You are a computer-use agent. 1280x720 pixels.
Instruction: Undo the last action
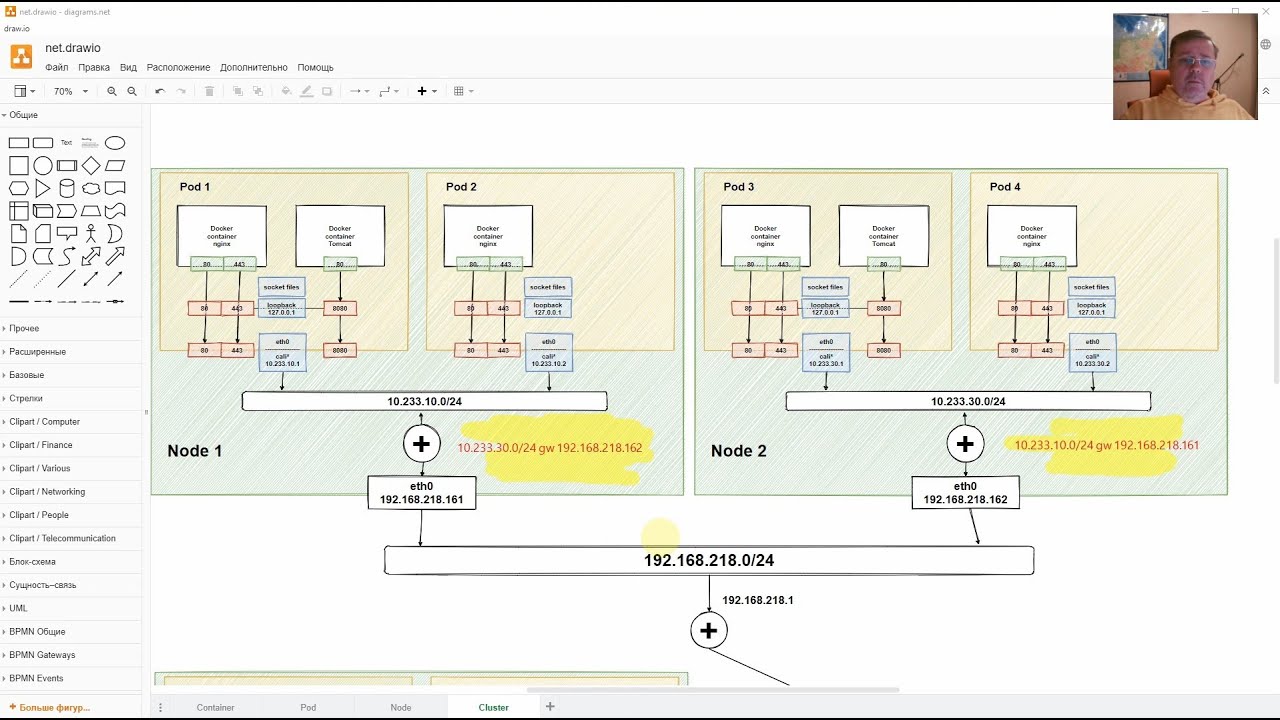(160, 91)
